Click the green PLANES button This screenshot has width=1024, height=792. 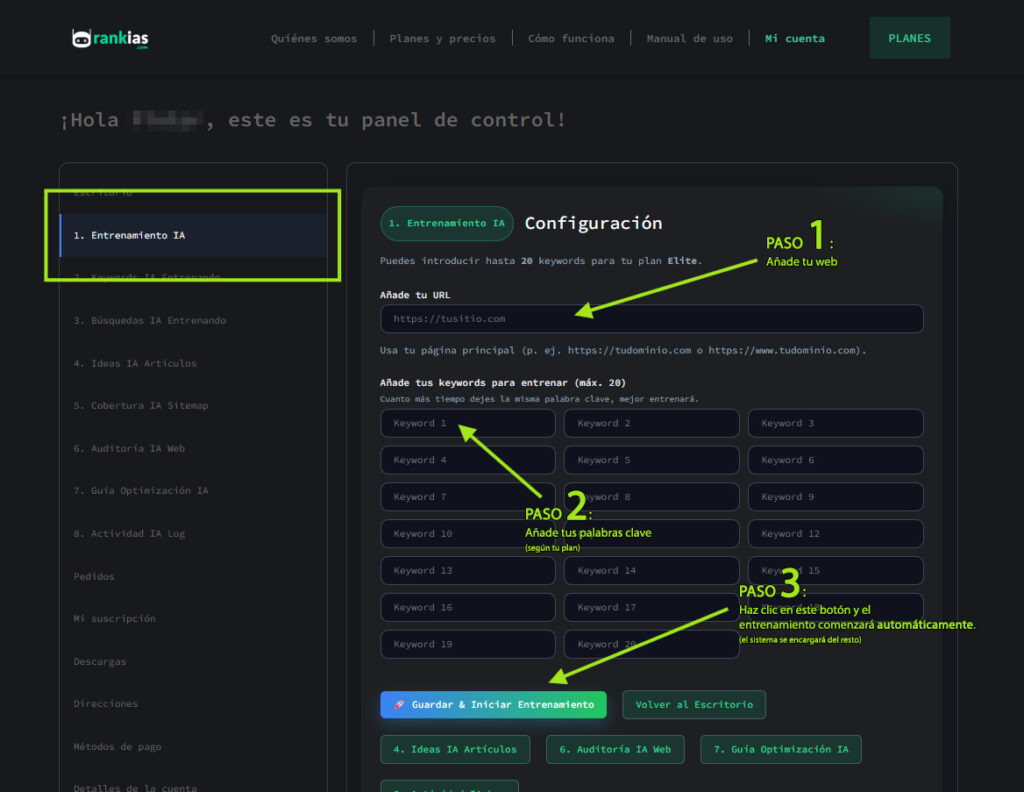(x=909, y=38)
